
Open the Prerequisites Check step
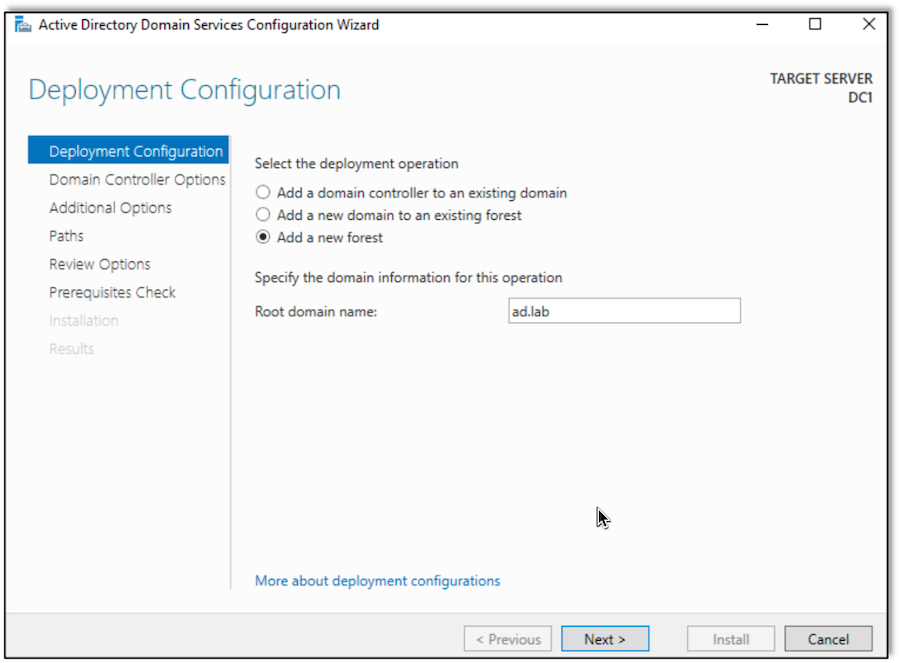point(112,292)
